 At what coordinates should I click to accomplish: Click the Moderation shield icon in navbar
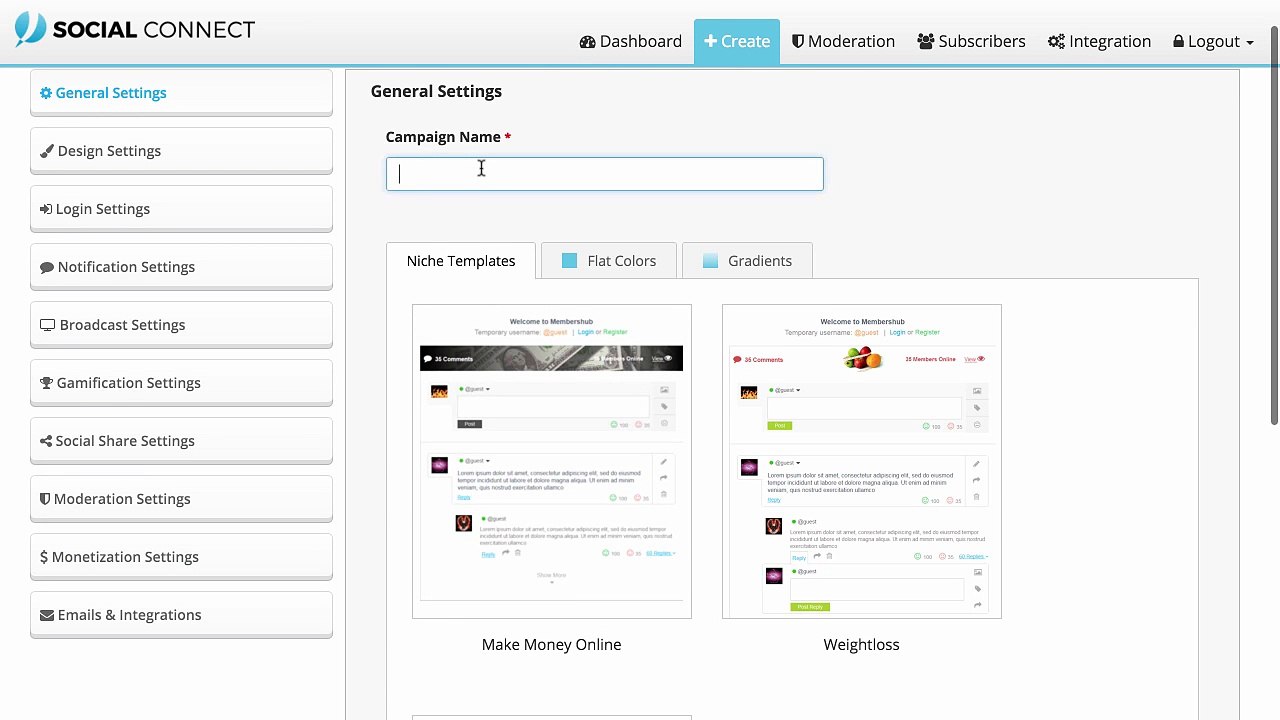click(798, 41)
